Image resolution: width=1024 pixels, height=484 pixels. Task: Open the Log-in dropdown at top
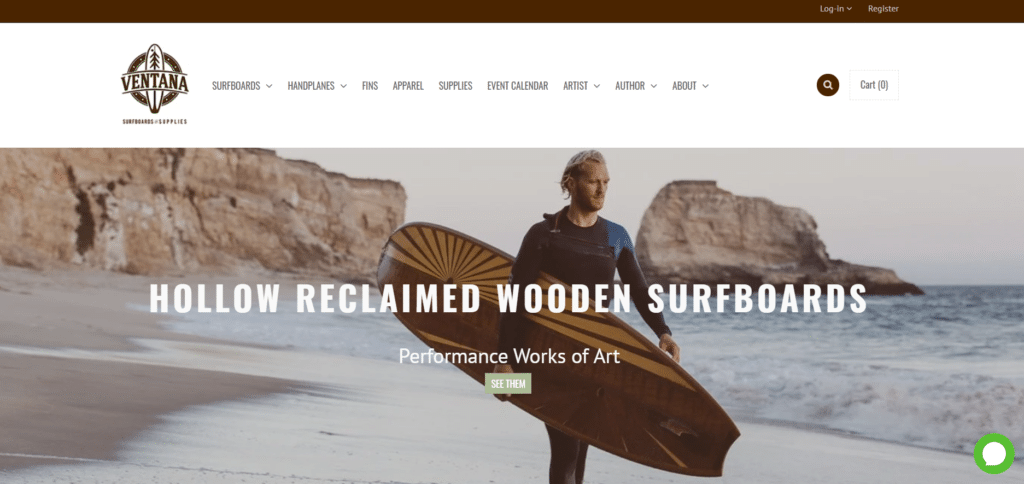point(836,8)
